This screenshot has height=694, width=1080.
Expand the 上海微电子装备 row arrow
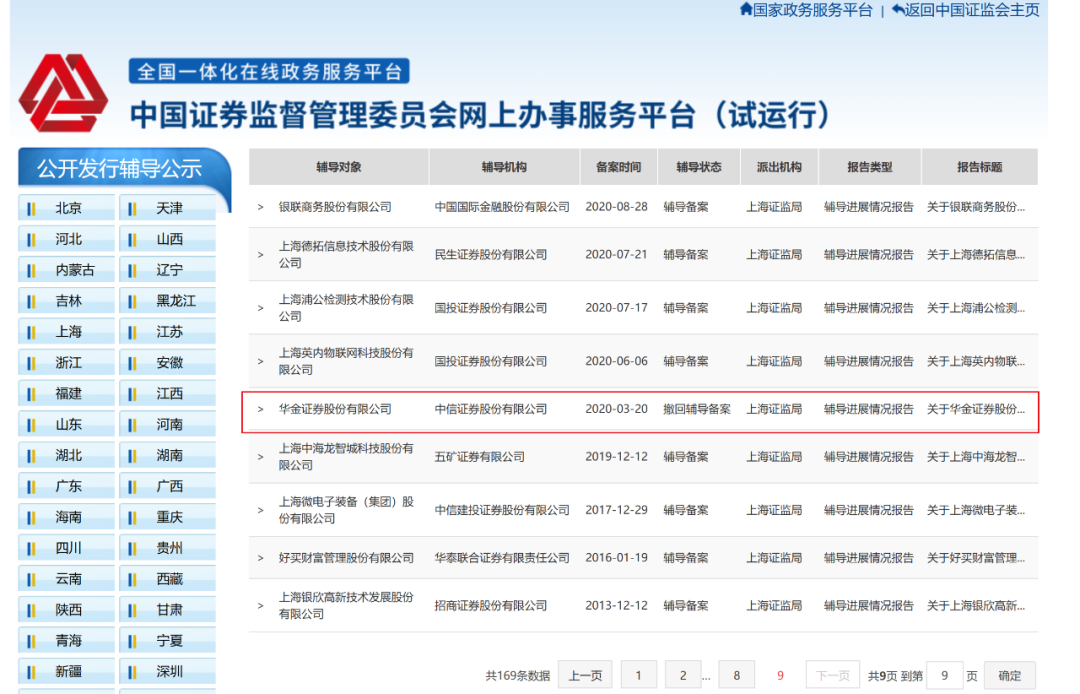tap(261, 510)
